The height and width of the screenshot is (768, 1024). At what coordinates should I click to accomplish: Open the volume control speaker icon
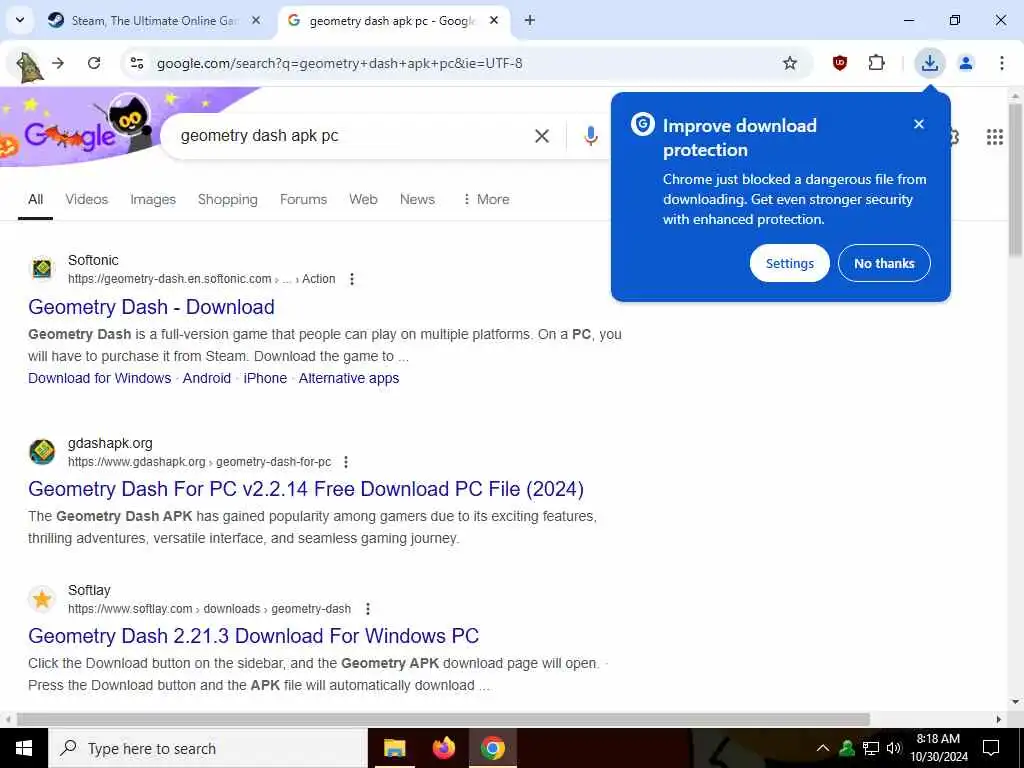894,748
